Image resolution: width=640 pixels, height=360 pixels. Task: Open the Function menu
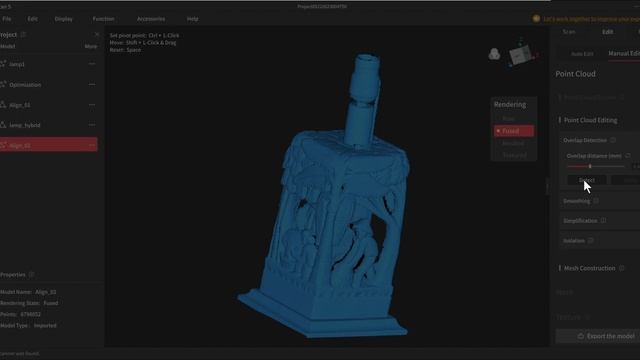[103, 19]
